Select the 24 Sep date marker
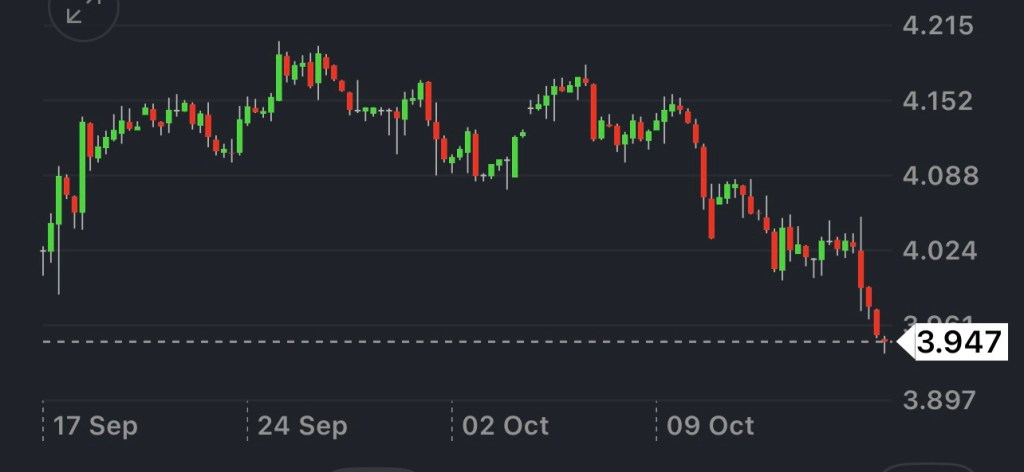Screen dimensions: 1024x472 pyautogui.click(x=302, y=426)
